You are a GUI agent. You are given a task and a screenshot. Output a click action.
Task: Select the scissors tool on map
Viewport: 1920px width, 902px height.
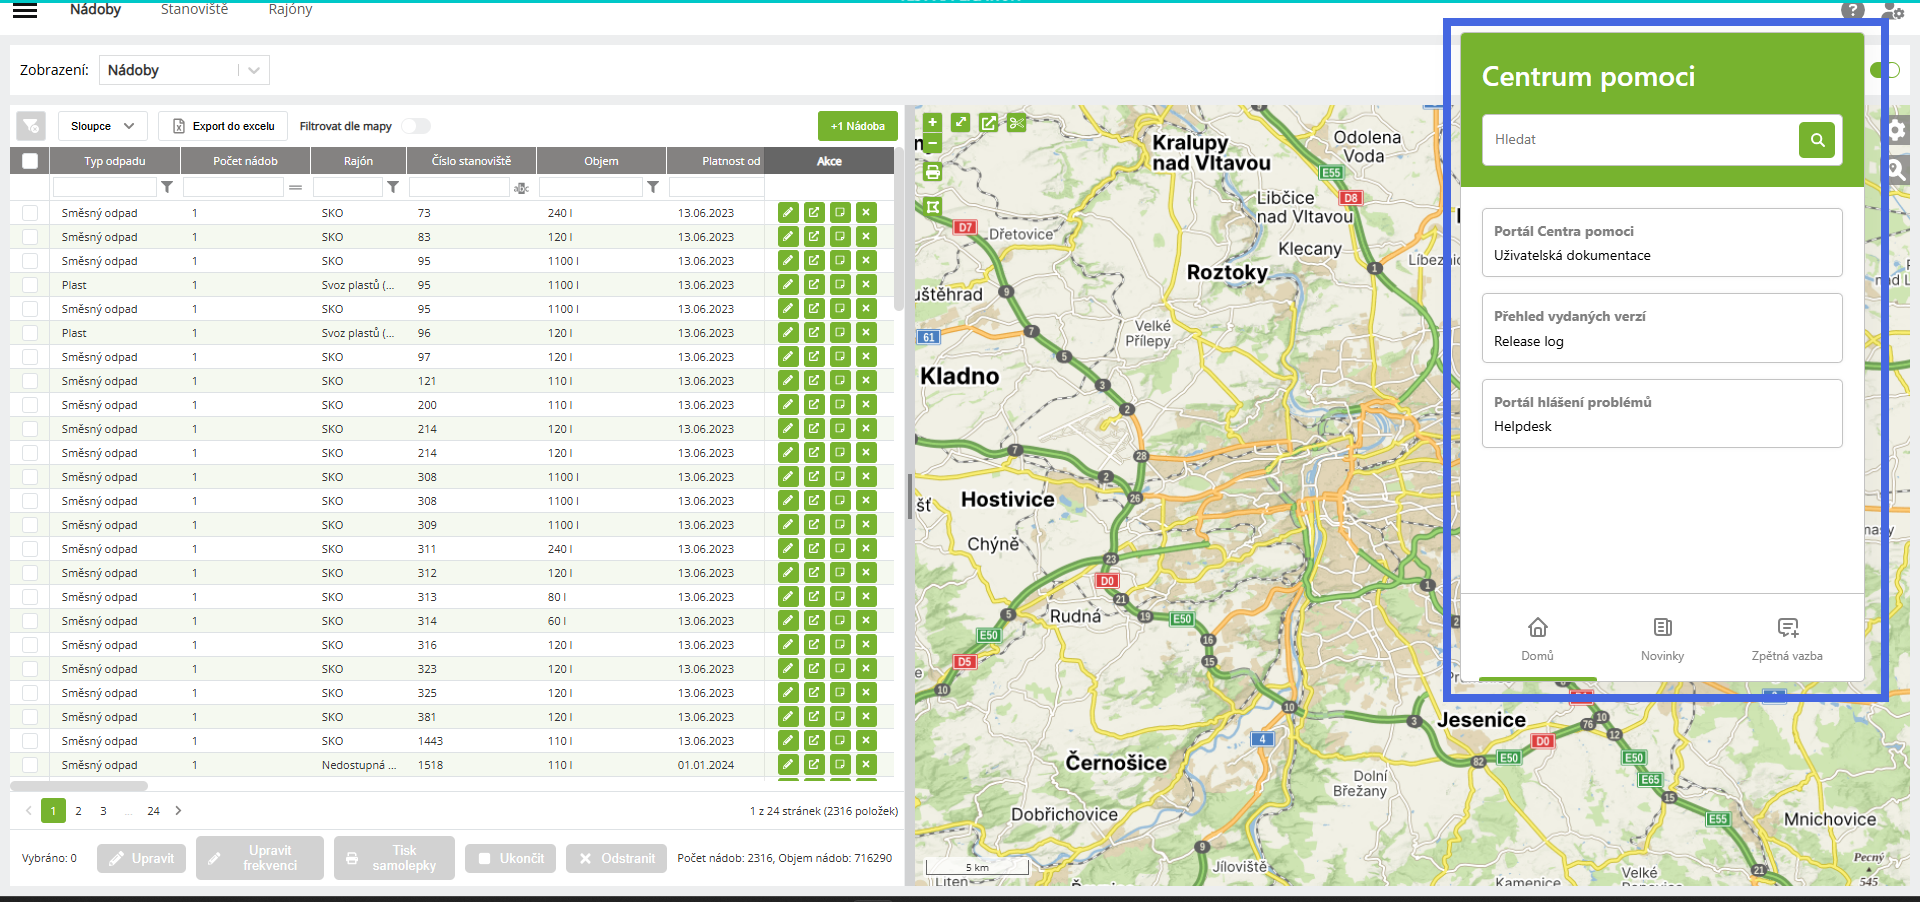(x=1016, y=123)
